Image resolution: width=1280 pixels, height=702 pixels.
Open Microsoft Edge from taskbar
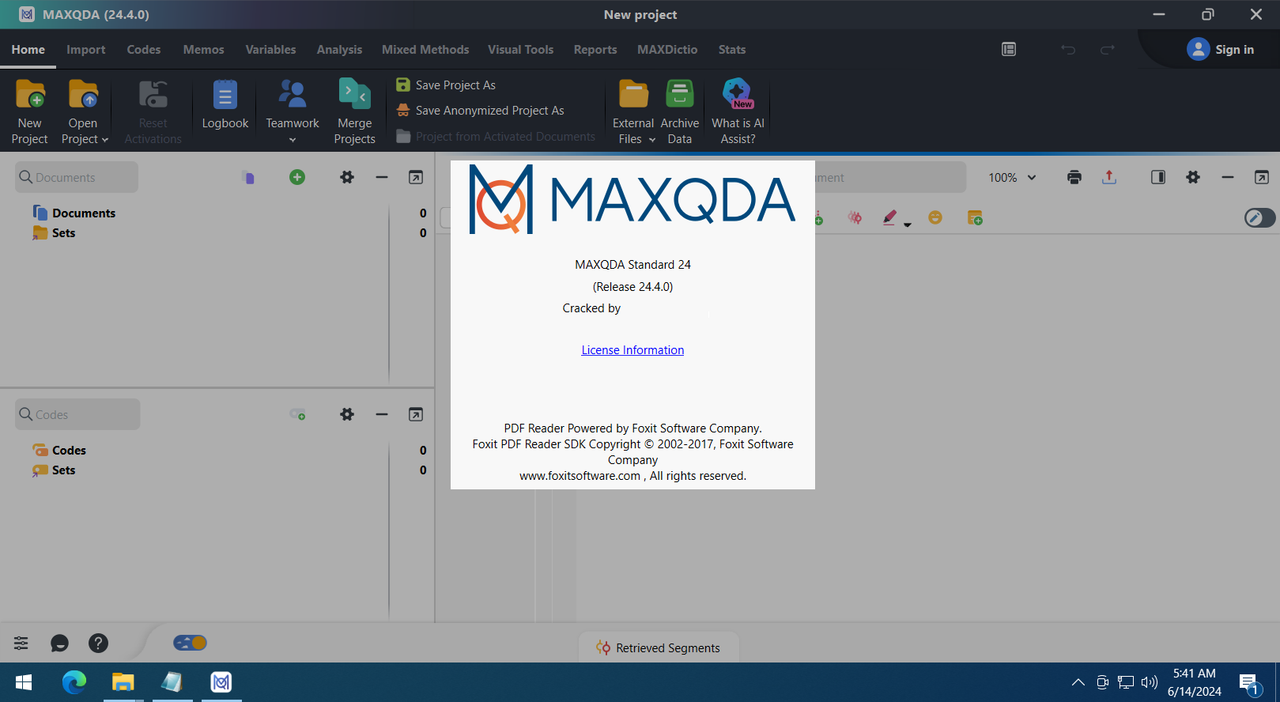(74, 682)
